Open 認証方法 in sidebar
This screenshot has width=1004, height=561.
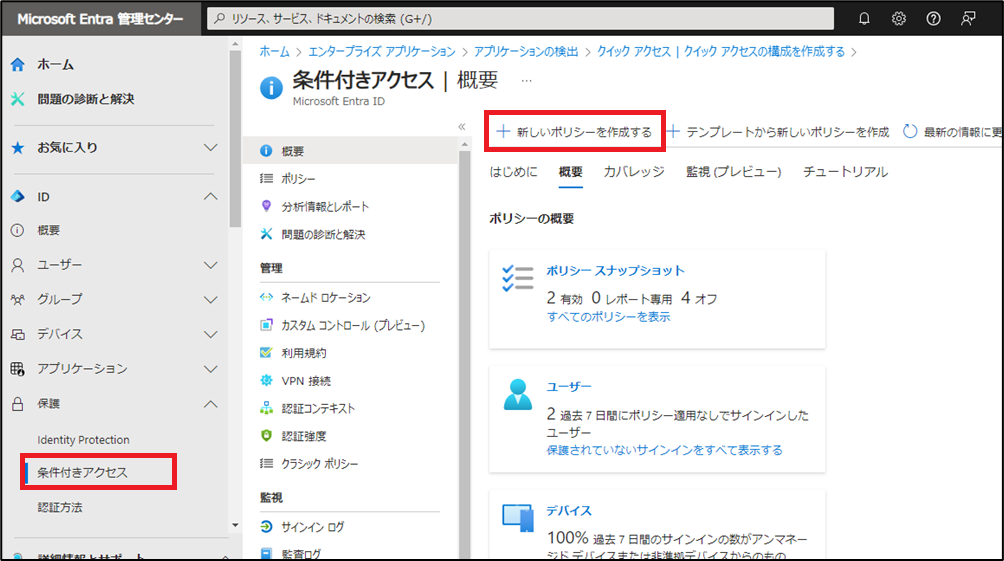pos(60,508)
